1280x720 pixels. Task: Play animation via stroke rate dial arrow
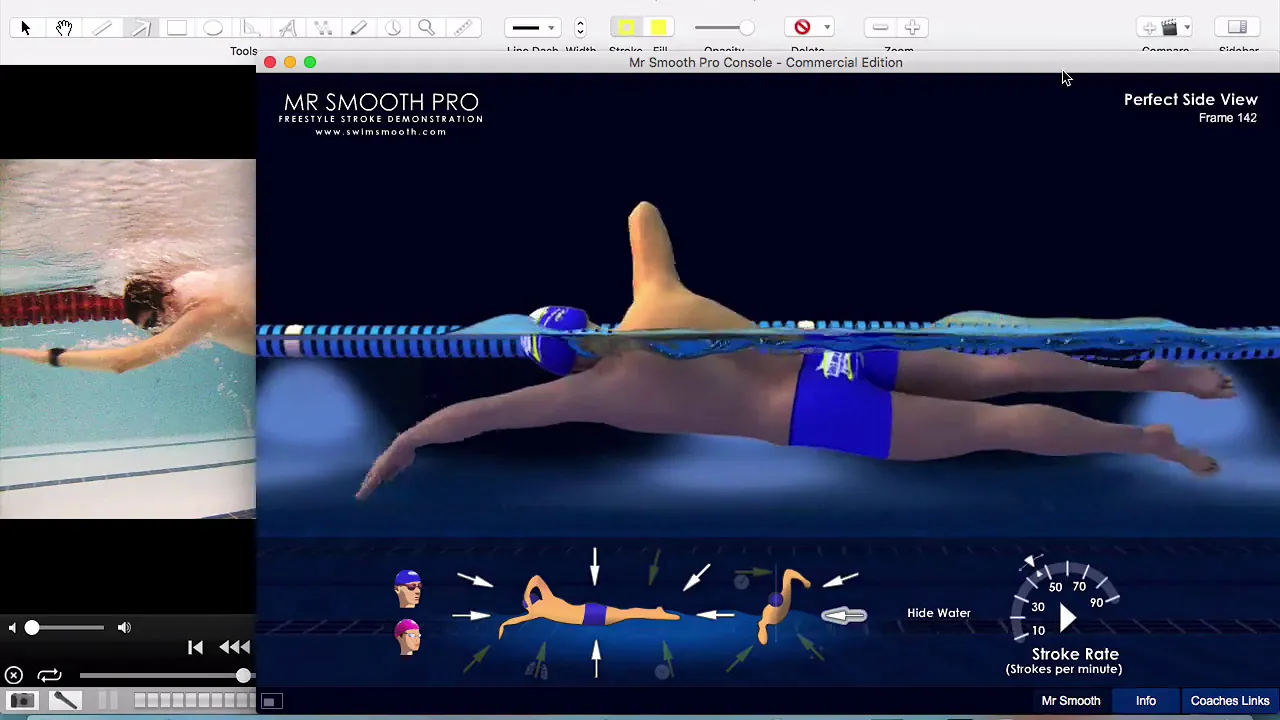[x=1068, y=618]
